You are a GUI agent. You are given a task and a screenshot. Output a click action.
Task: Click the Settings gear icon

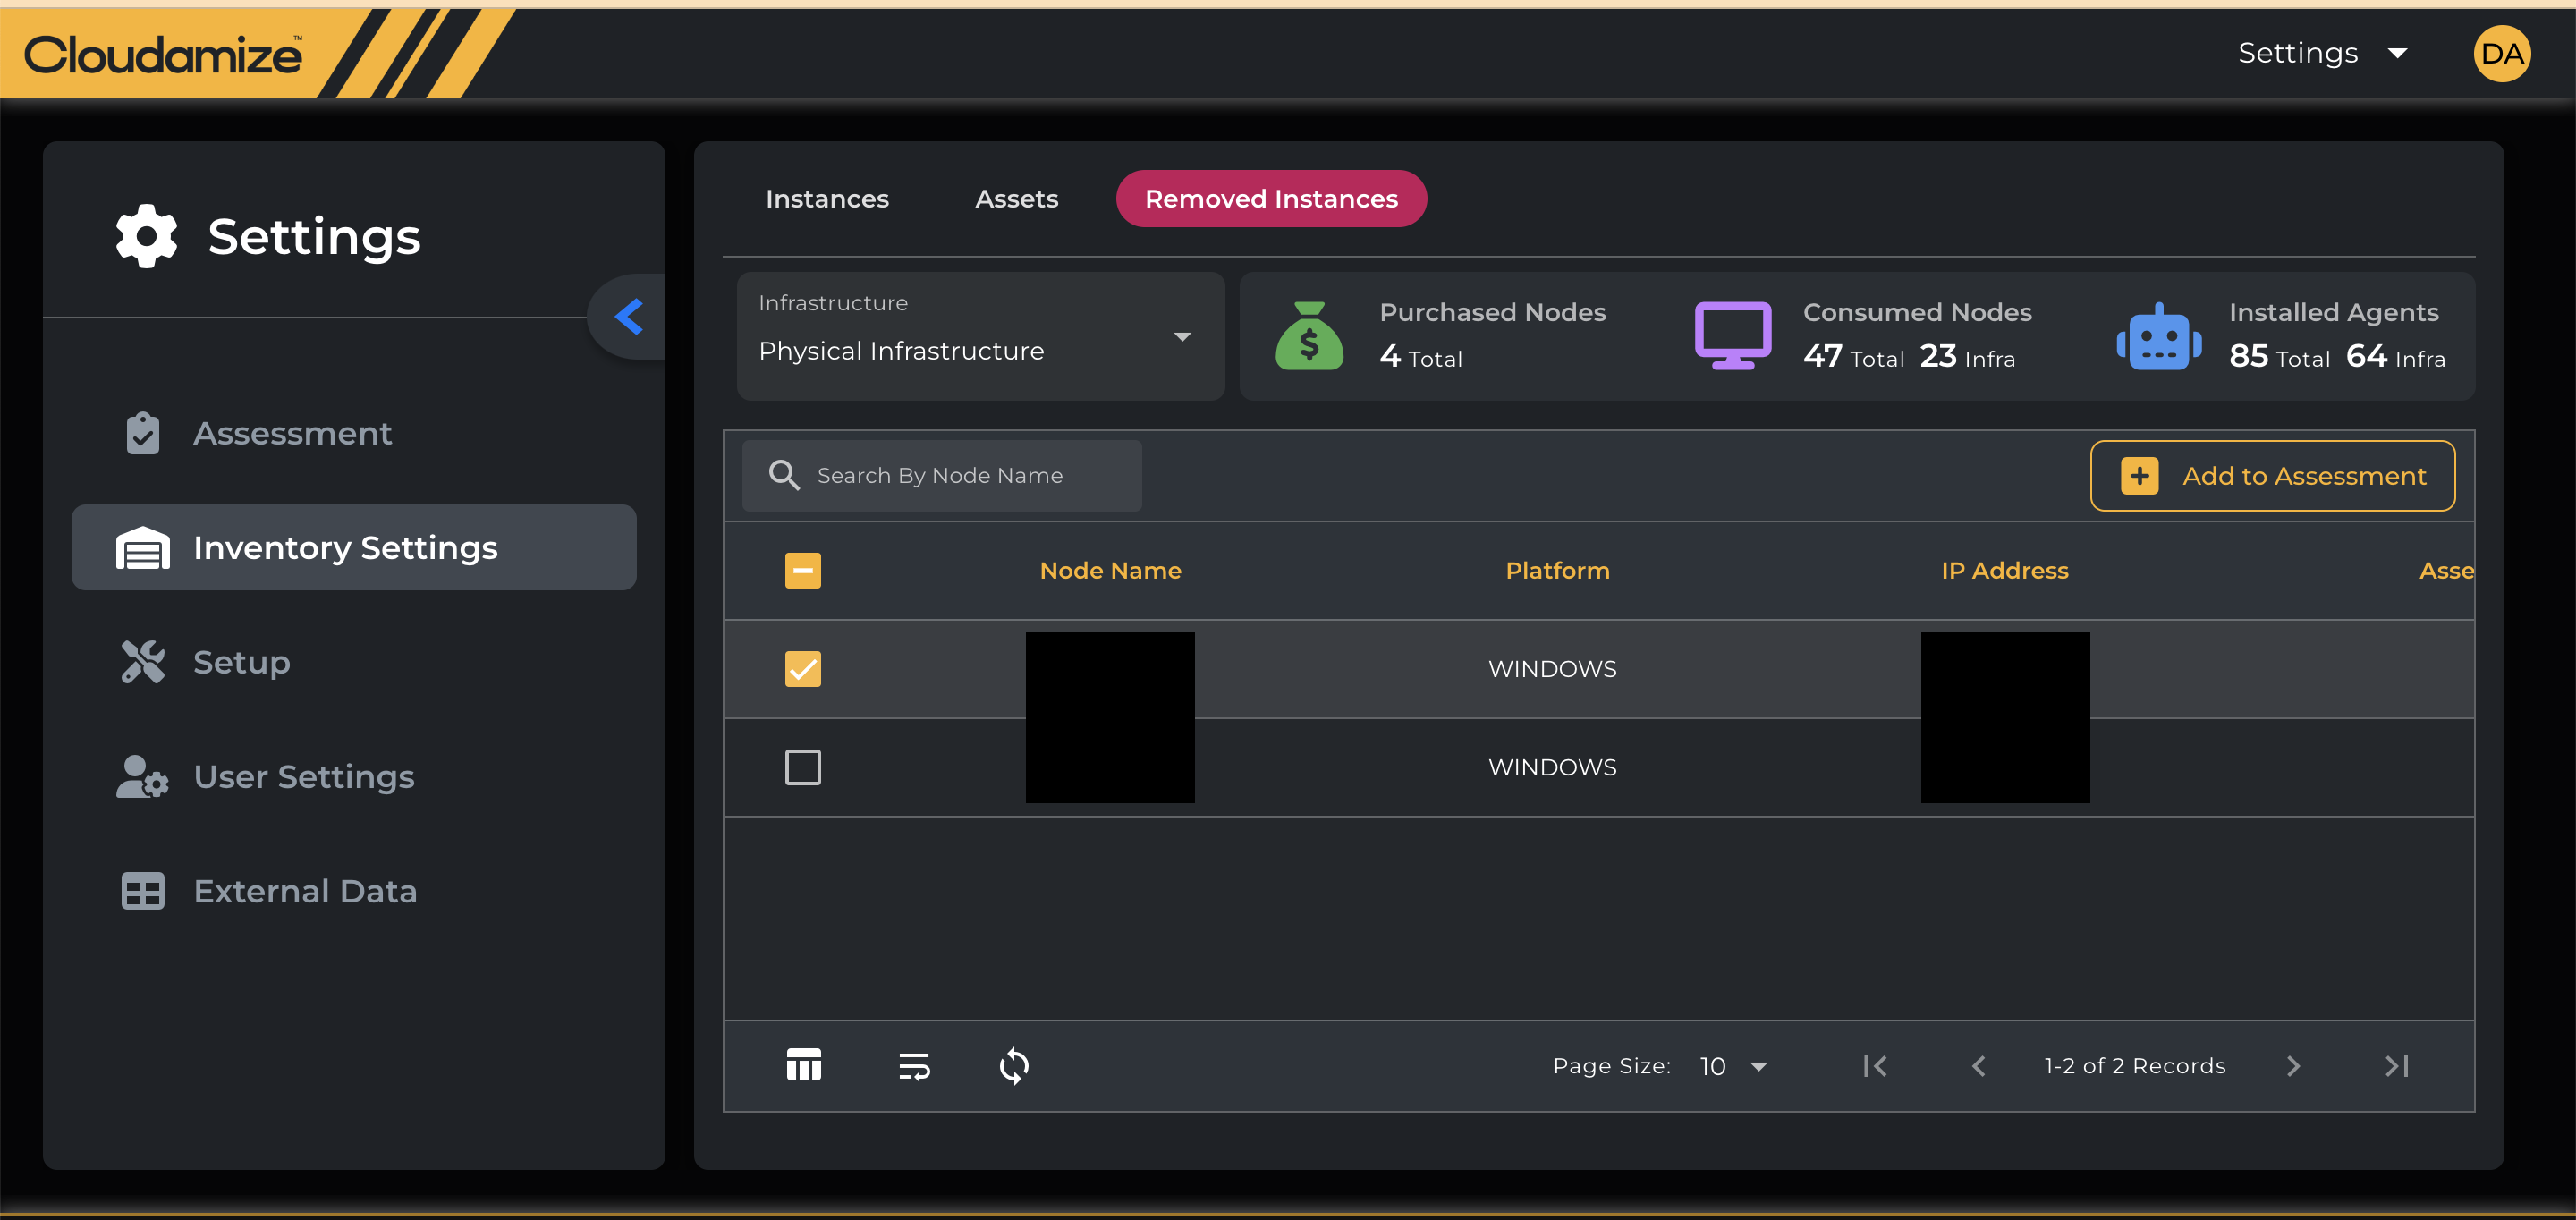click(x=146, y=236)
